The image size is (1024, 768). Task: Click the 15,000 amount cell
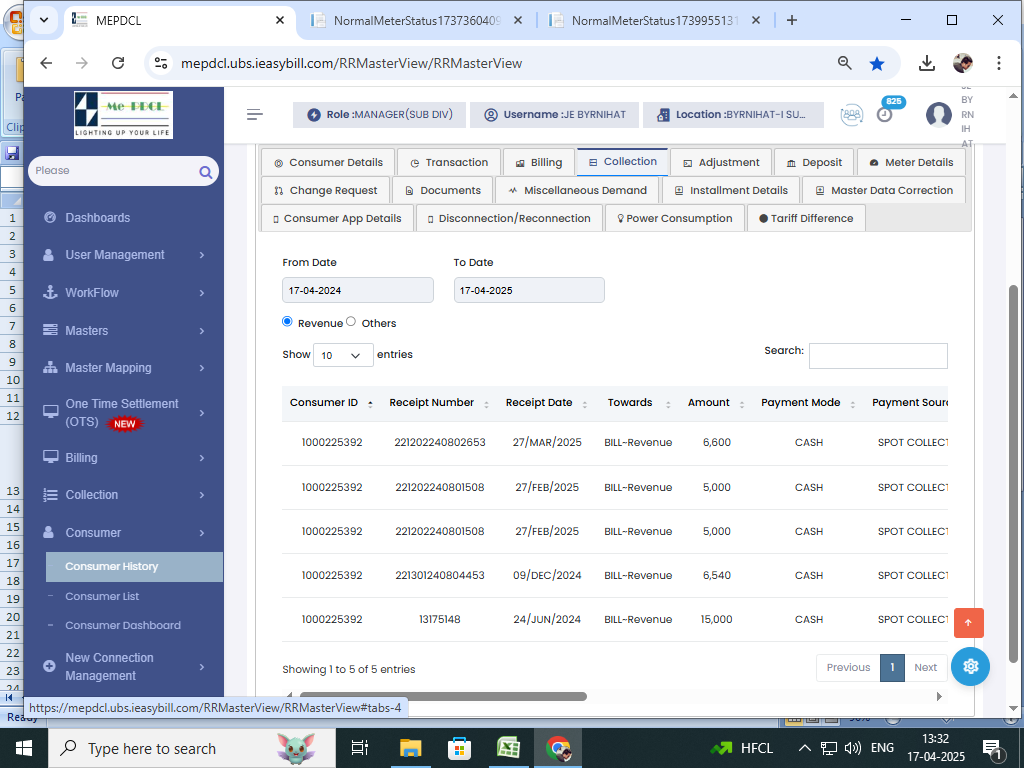click(x=716, y=619)
